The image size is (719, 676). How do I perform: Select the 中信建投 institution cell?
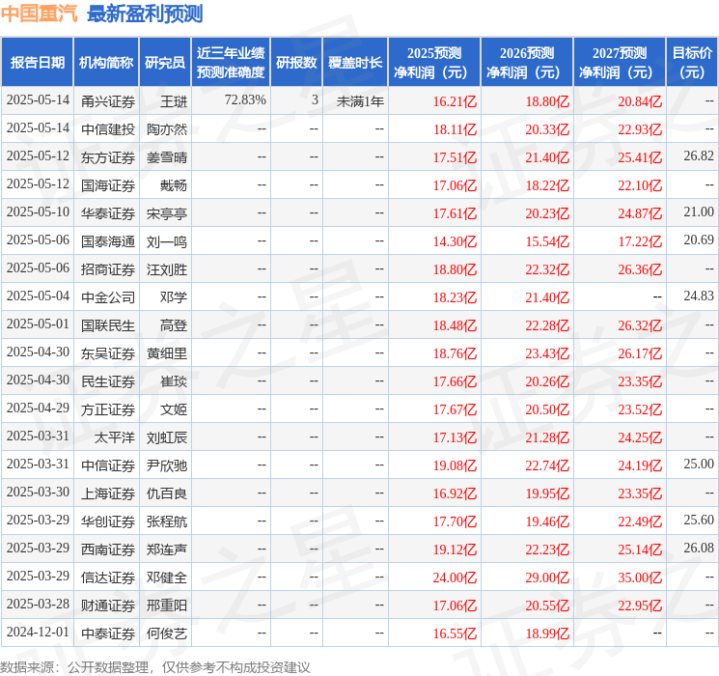click(x=108, y=129)
